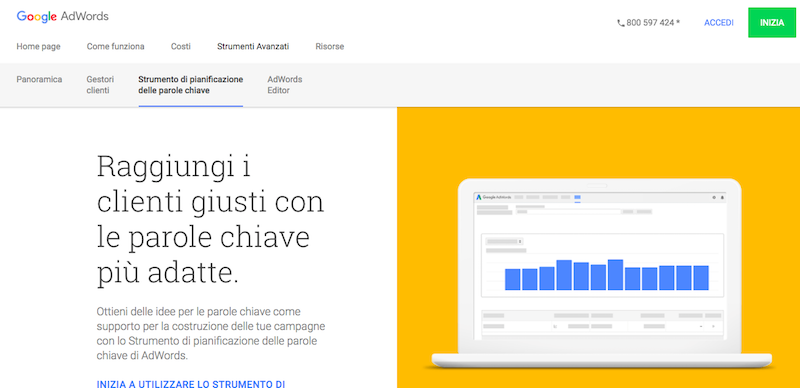The image size is (800, 388).
Task: Switch to the Panoramica tab
Action: pos(39,80)
